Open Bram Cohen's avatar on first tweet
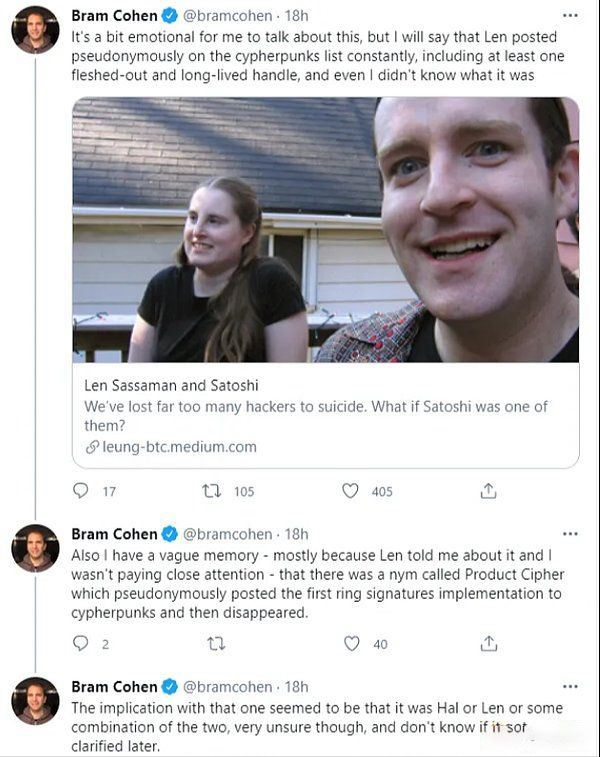 tap(35, 29)
